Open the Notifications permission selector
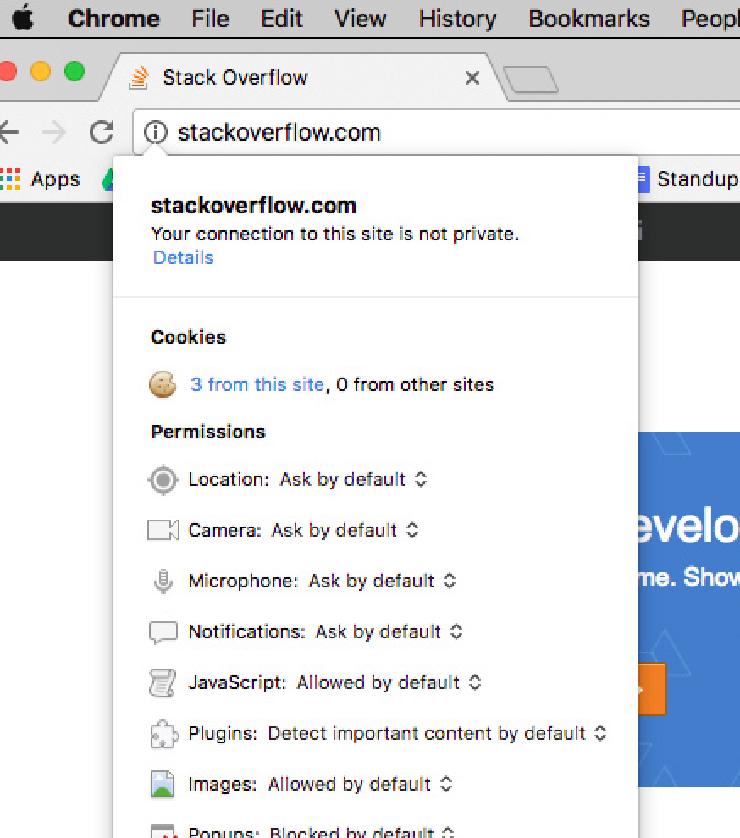The width and height of the screenshot is (740, 838). 457,631
